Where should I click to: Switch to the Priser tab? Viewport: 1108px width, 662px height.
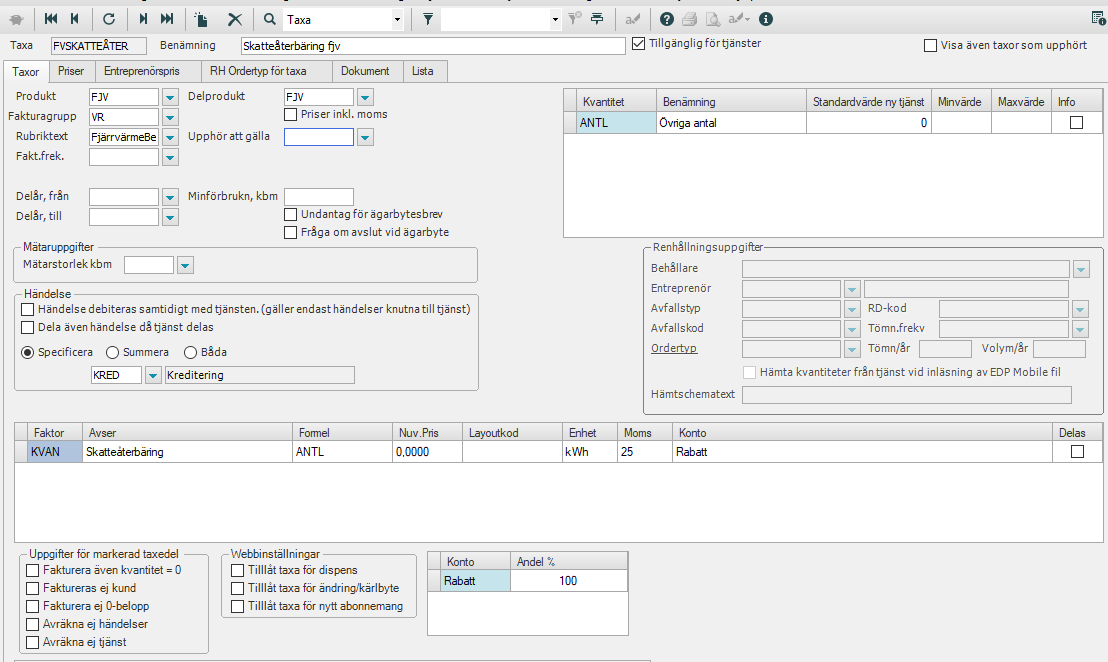point(71,71)
